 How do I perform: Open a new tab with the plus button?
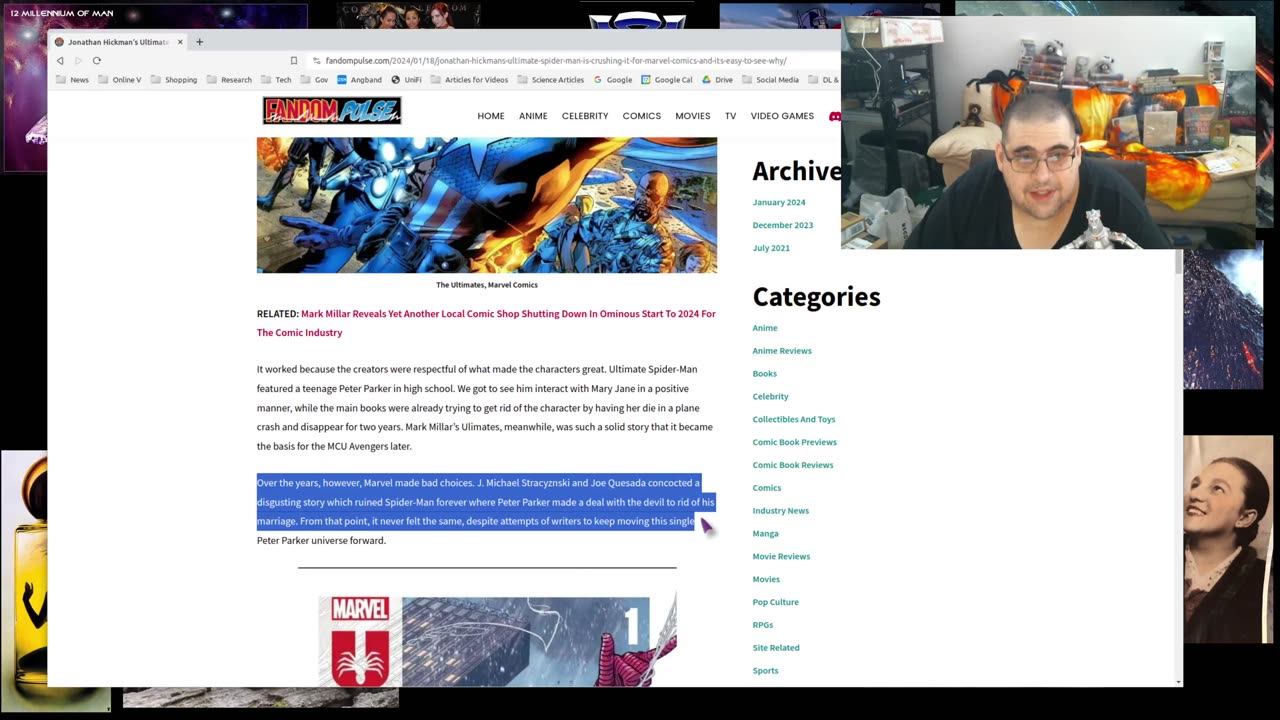coord(199,42)
